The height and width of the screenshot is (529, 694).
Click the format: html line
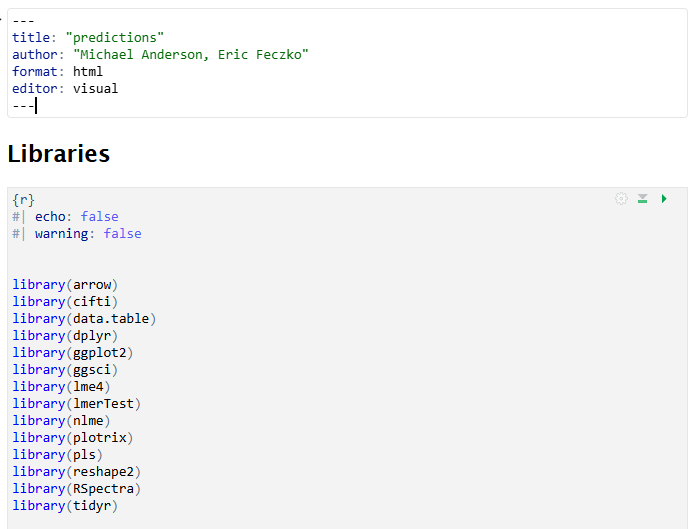[x=57, y=71]
